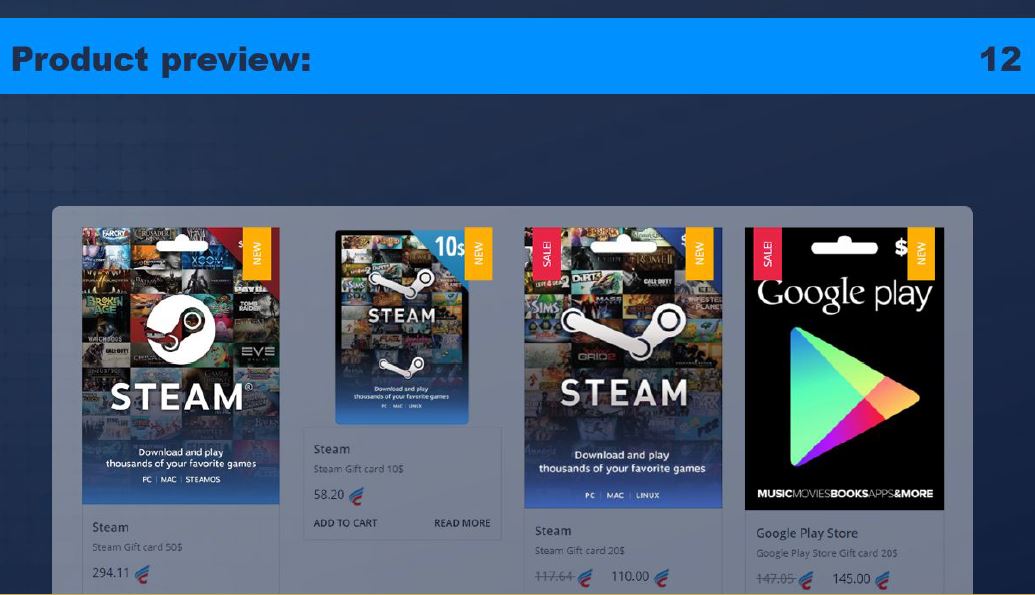This screenshot has height=595, width=1035.
Task: Click the 110.00 discounted Steam price
Action: 630,577
